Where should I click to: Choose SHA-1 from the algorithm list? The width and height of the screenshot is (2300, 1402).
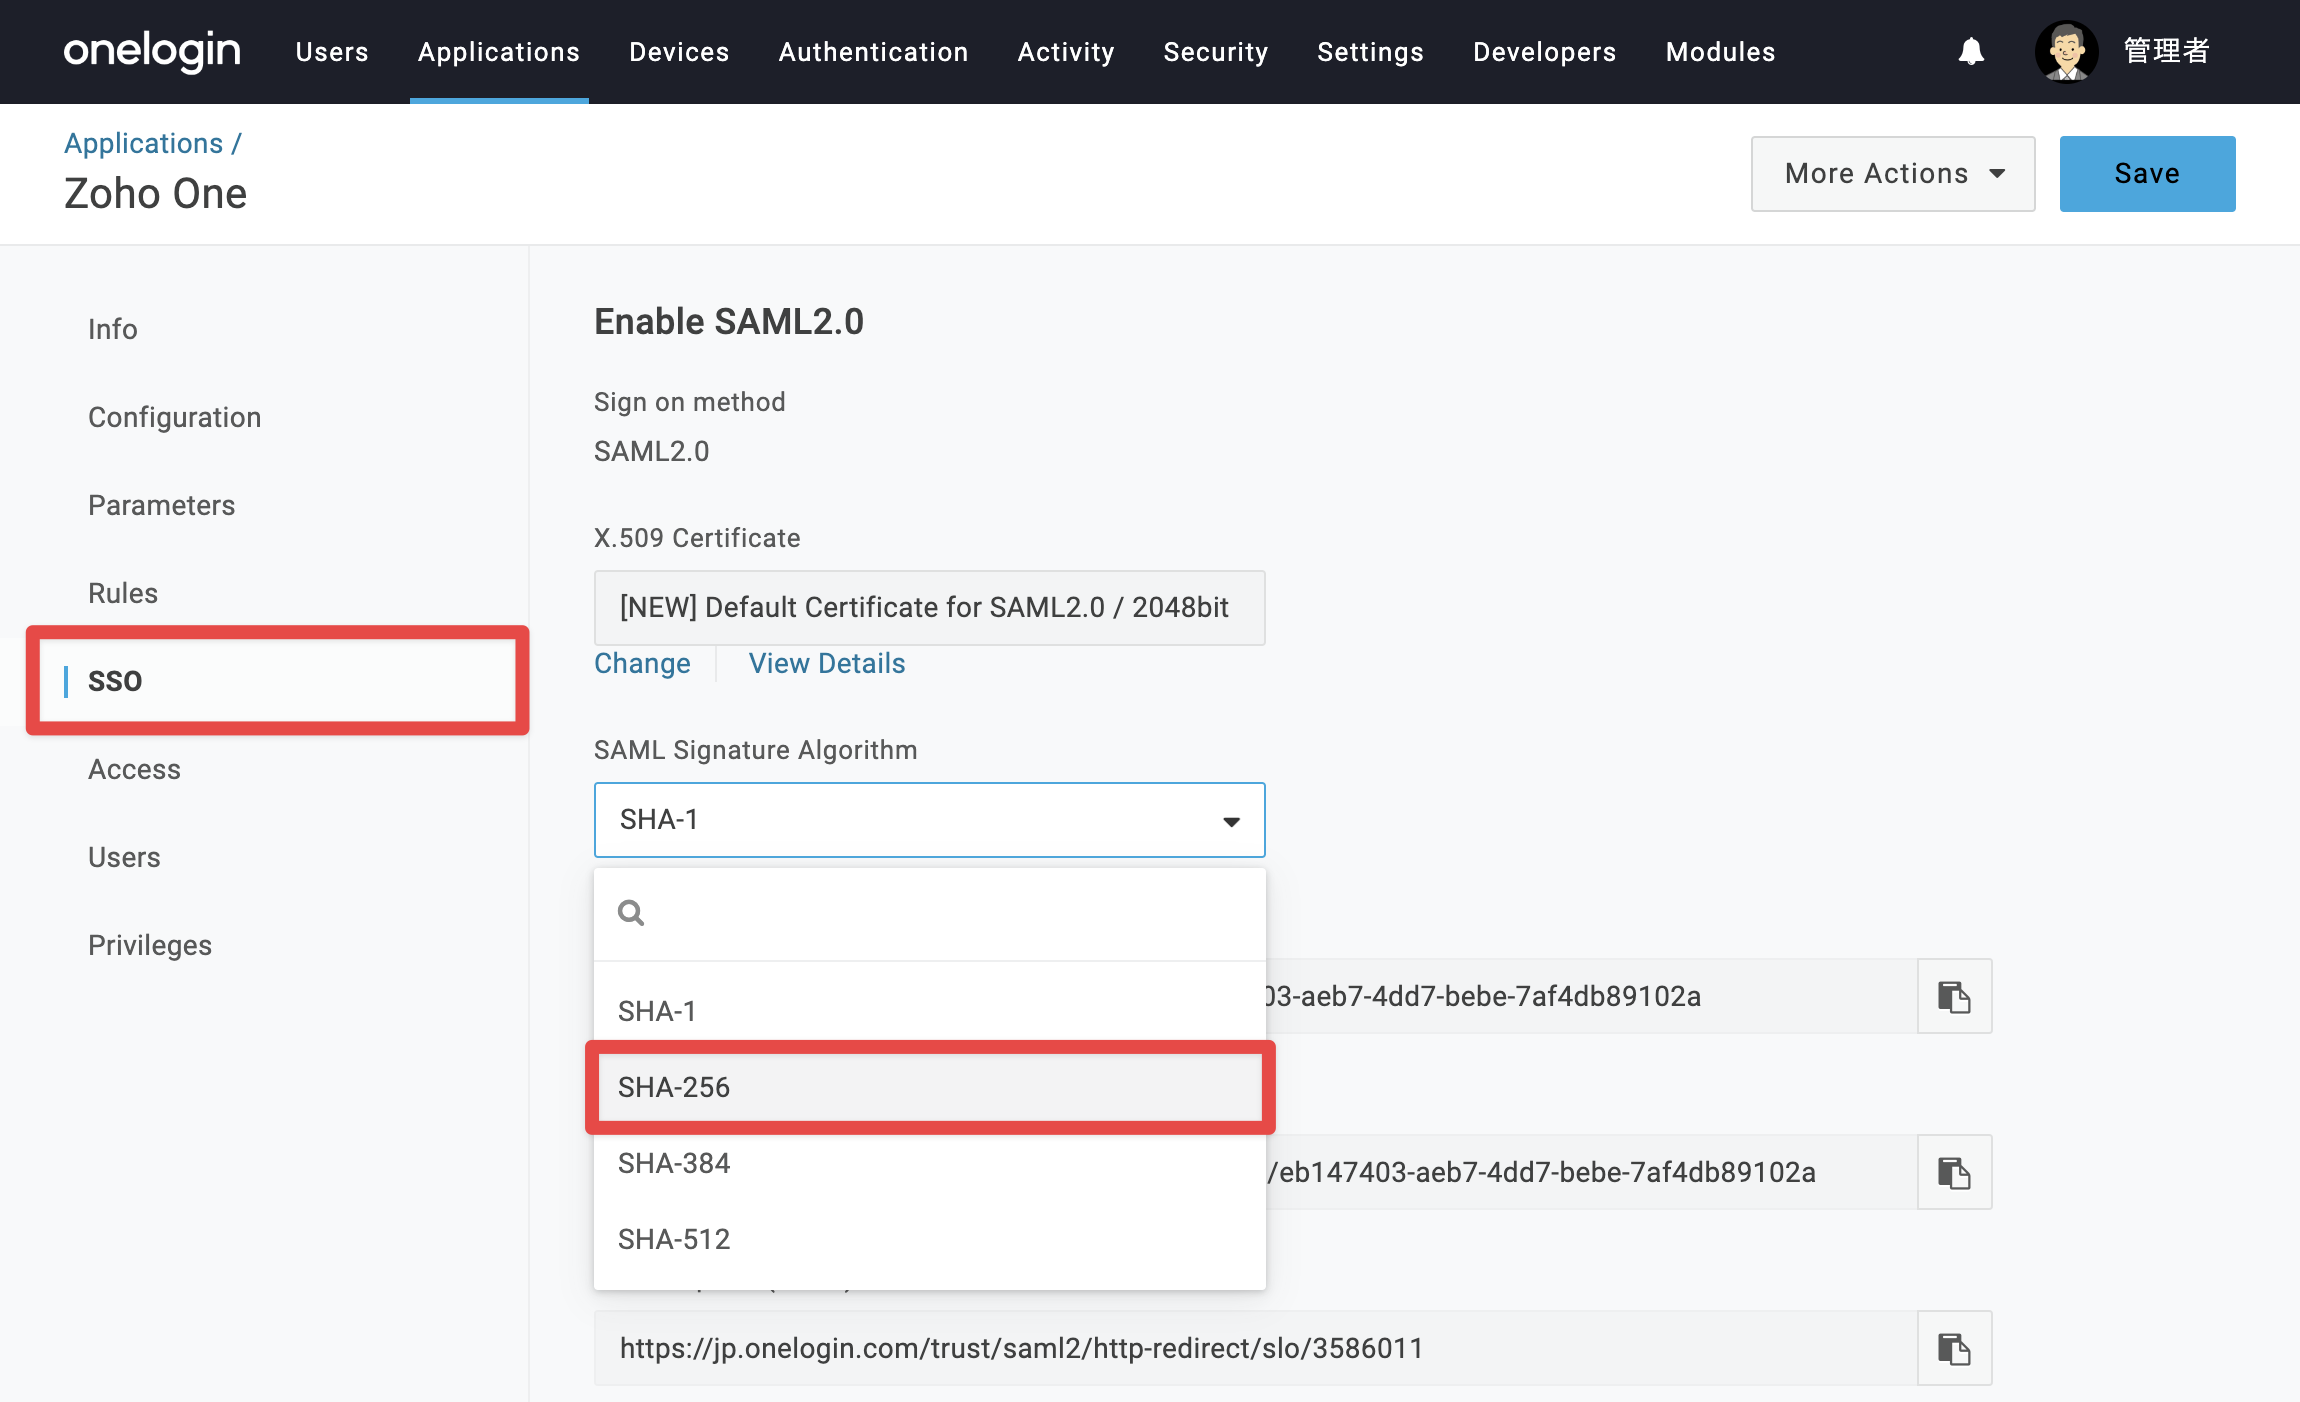tap(930, 1011)
